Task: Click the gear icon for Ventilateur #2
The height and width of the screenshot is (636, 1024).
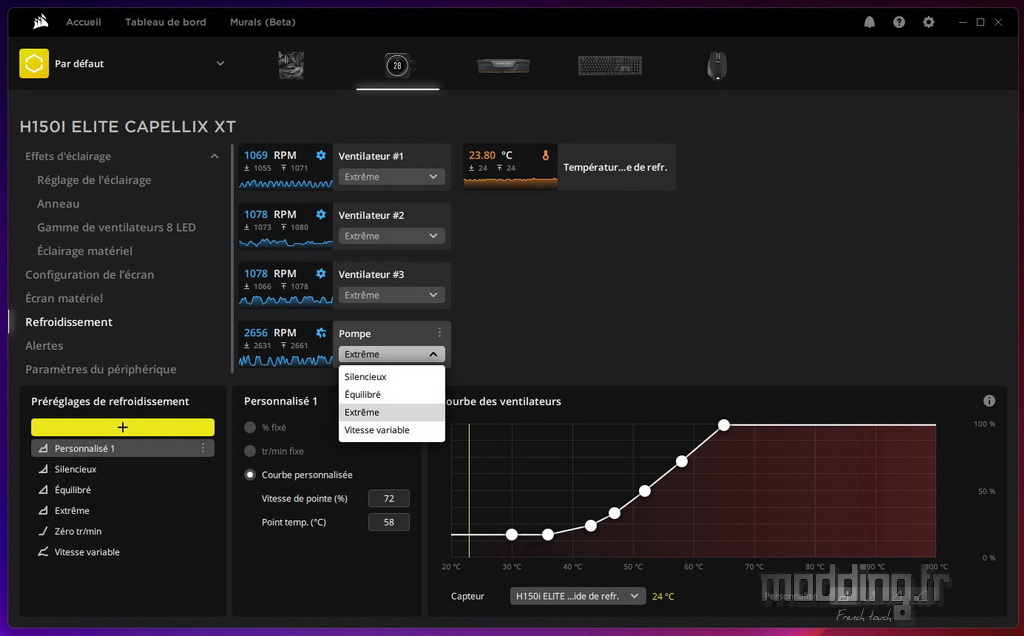Action: [321, 214]
